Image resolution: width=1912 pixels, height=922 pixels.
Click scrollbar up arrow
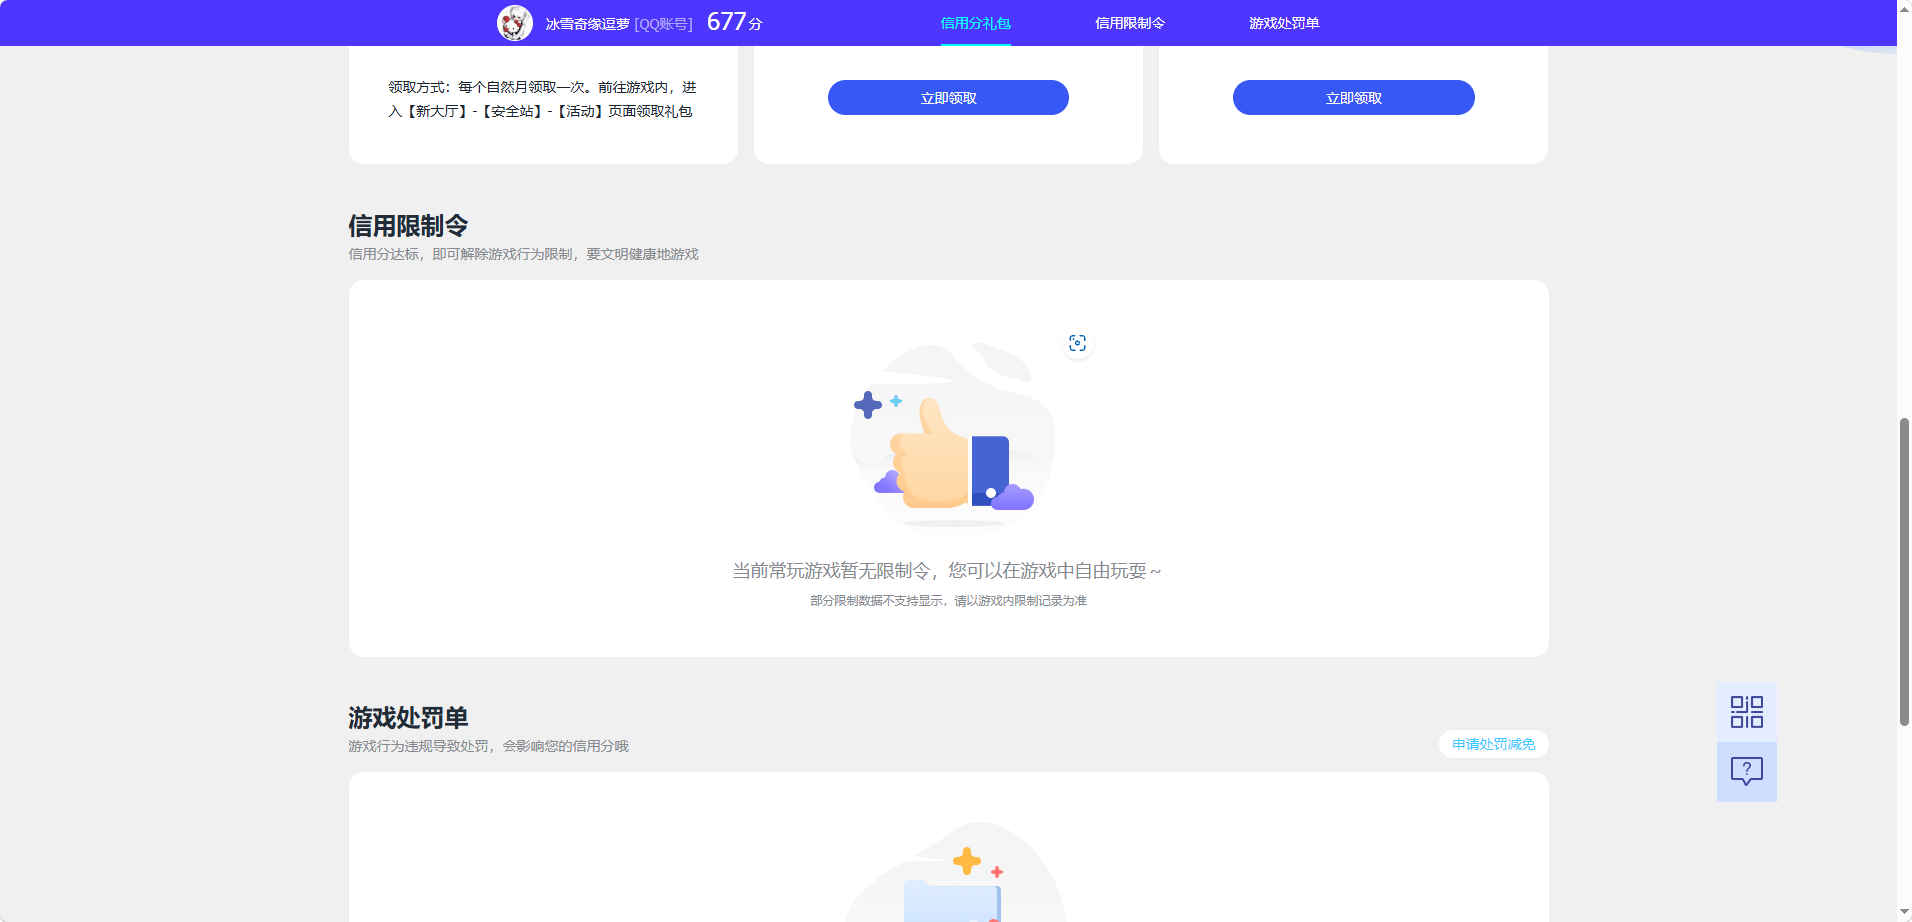pyautogui.click(x=1904, y=8)
